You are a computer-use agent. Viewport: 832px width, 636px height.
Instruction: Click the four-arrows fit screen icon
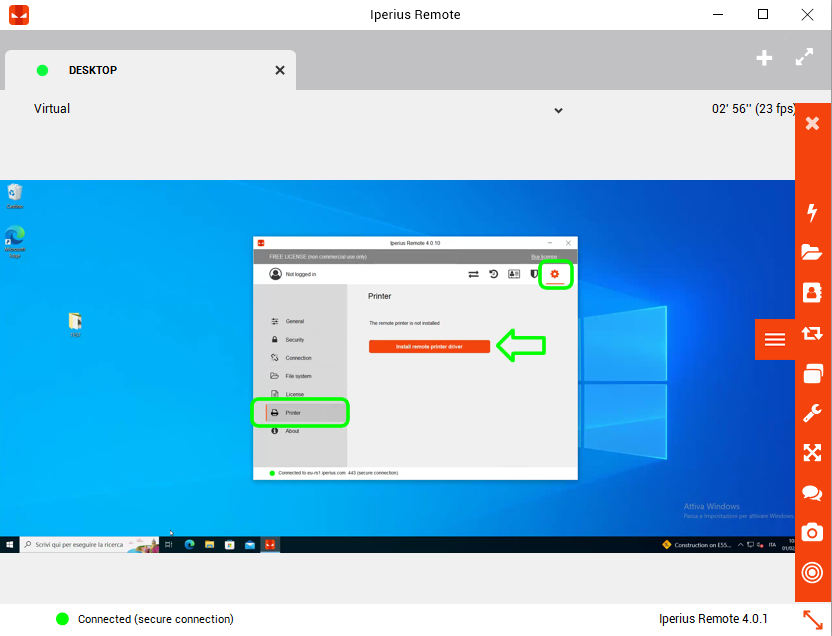[812, 452]
